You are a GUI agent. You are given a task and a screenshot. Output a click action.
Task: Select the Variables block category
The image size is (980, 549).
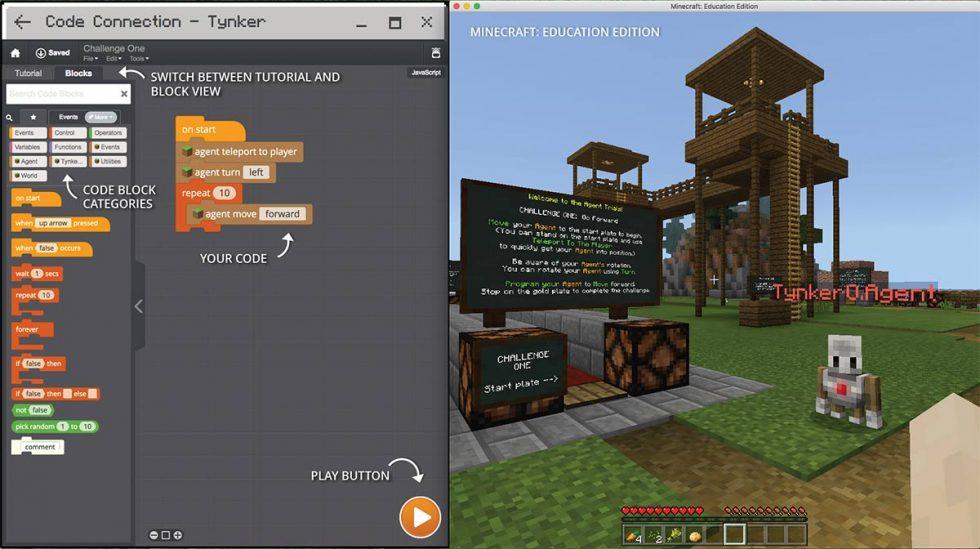point(27,147)
